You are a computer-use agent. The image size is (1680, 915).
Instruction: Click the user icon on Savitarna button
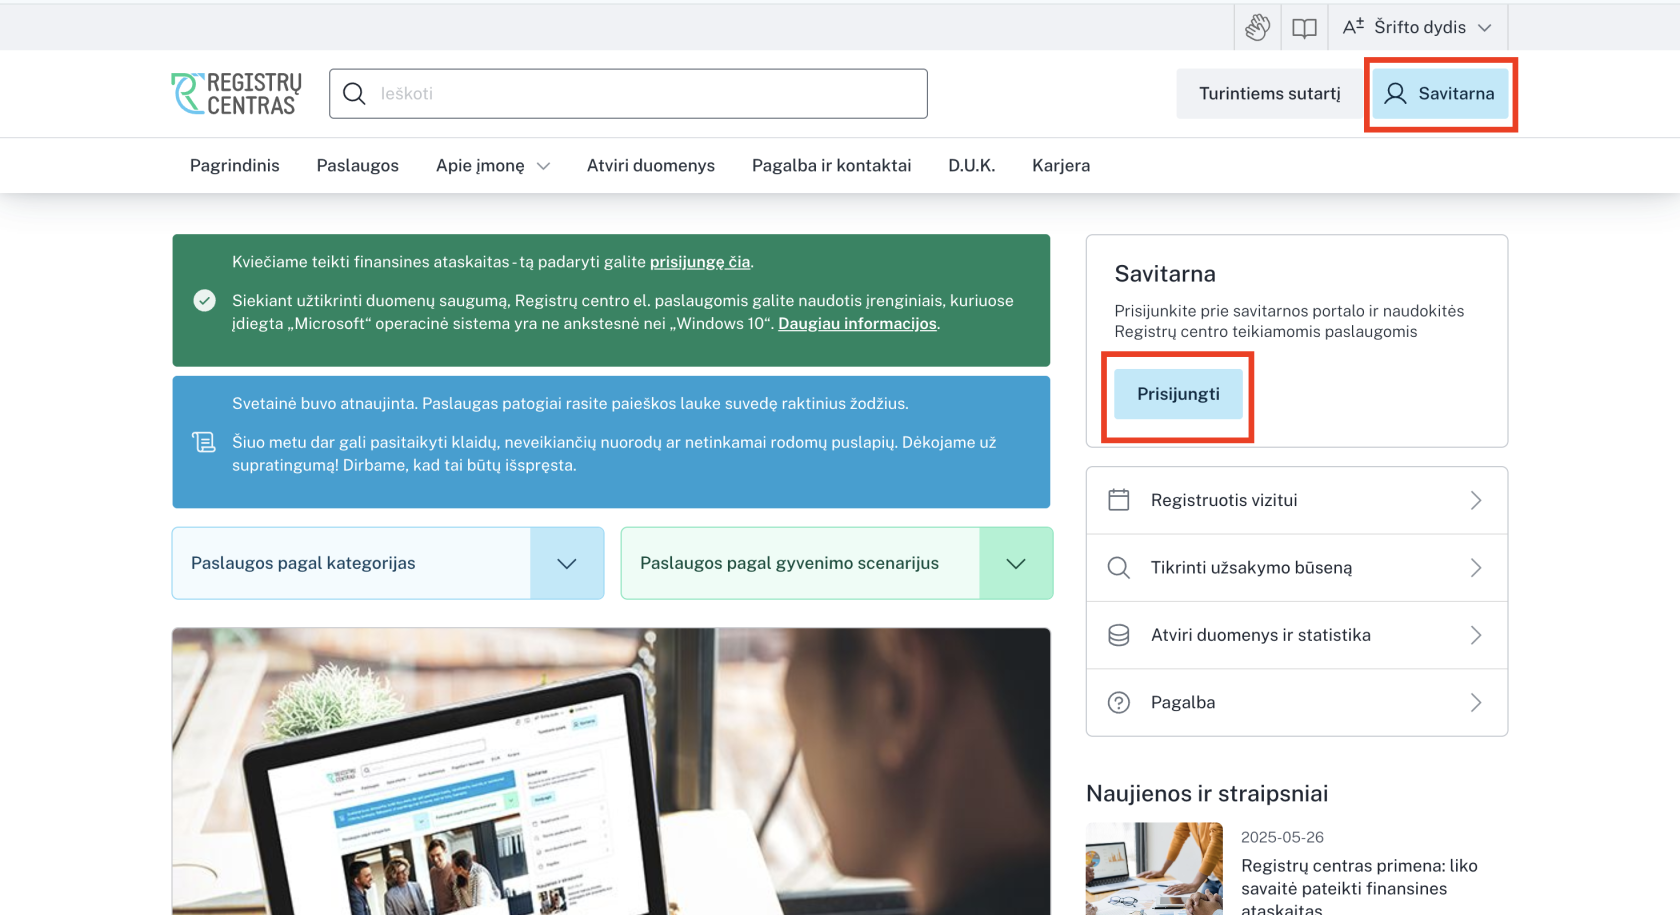click(1395, 94)
